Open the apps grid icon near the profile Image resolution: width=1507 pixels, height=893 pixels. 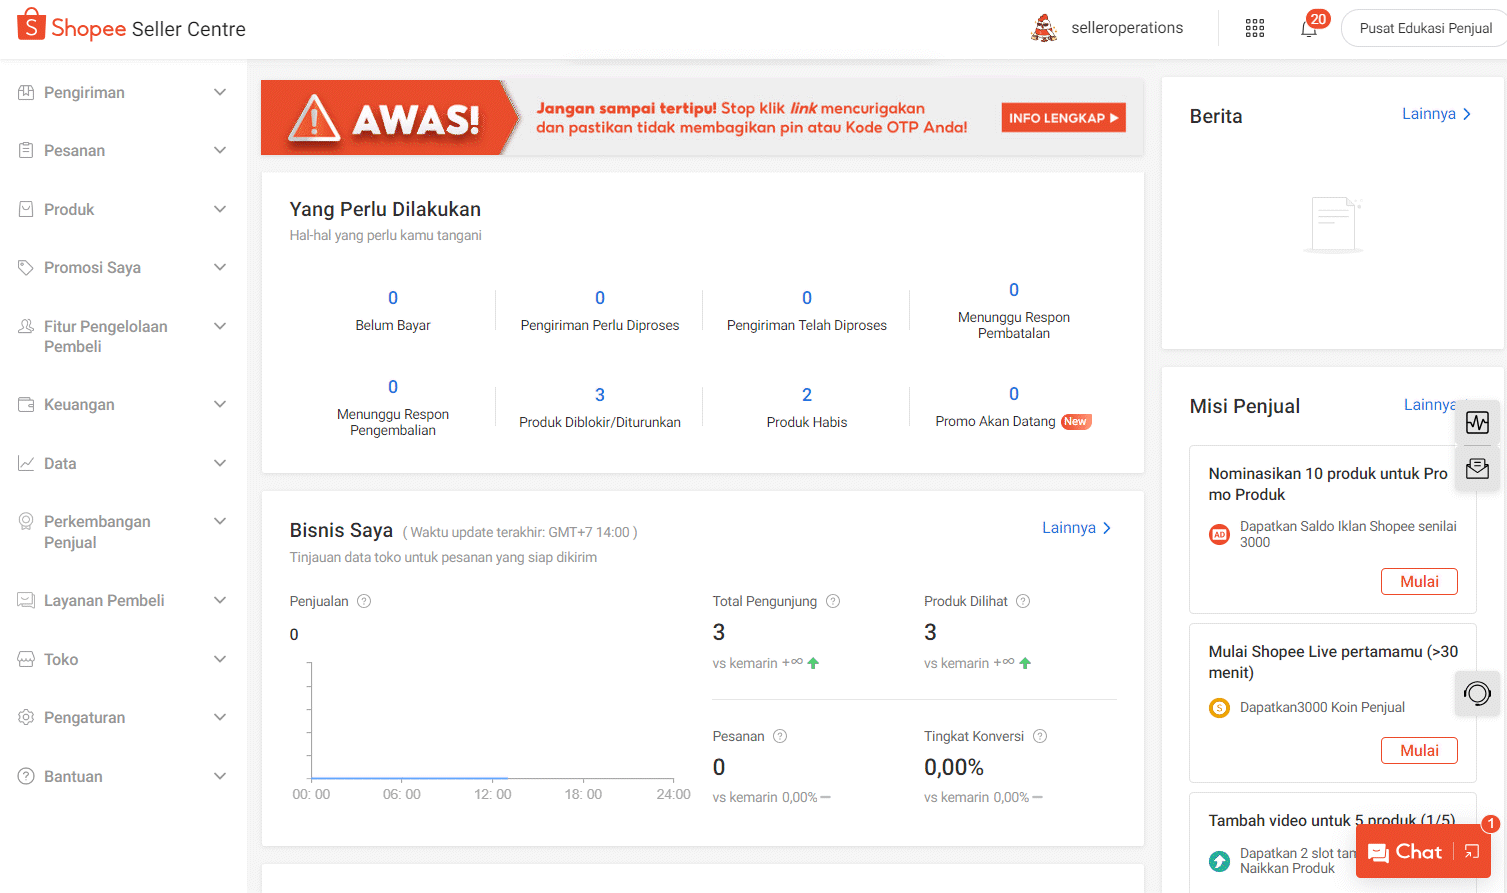pos(1254,27)
